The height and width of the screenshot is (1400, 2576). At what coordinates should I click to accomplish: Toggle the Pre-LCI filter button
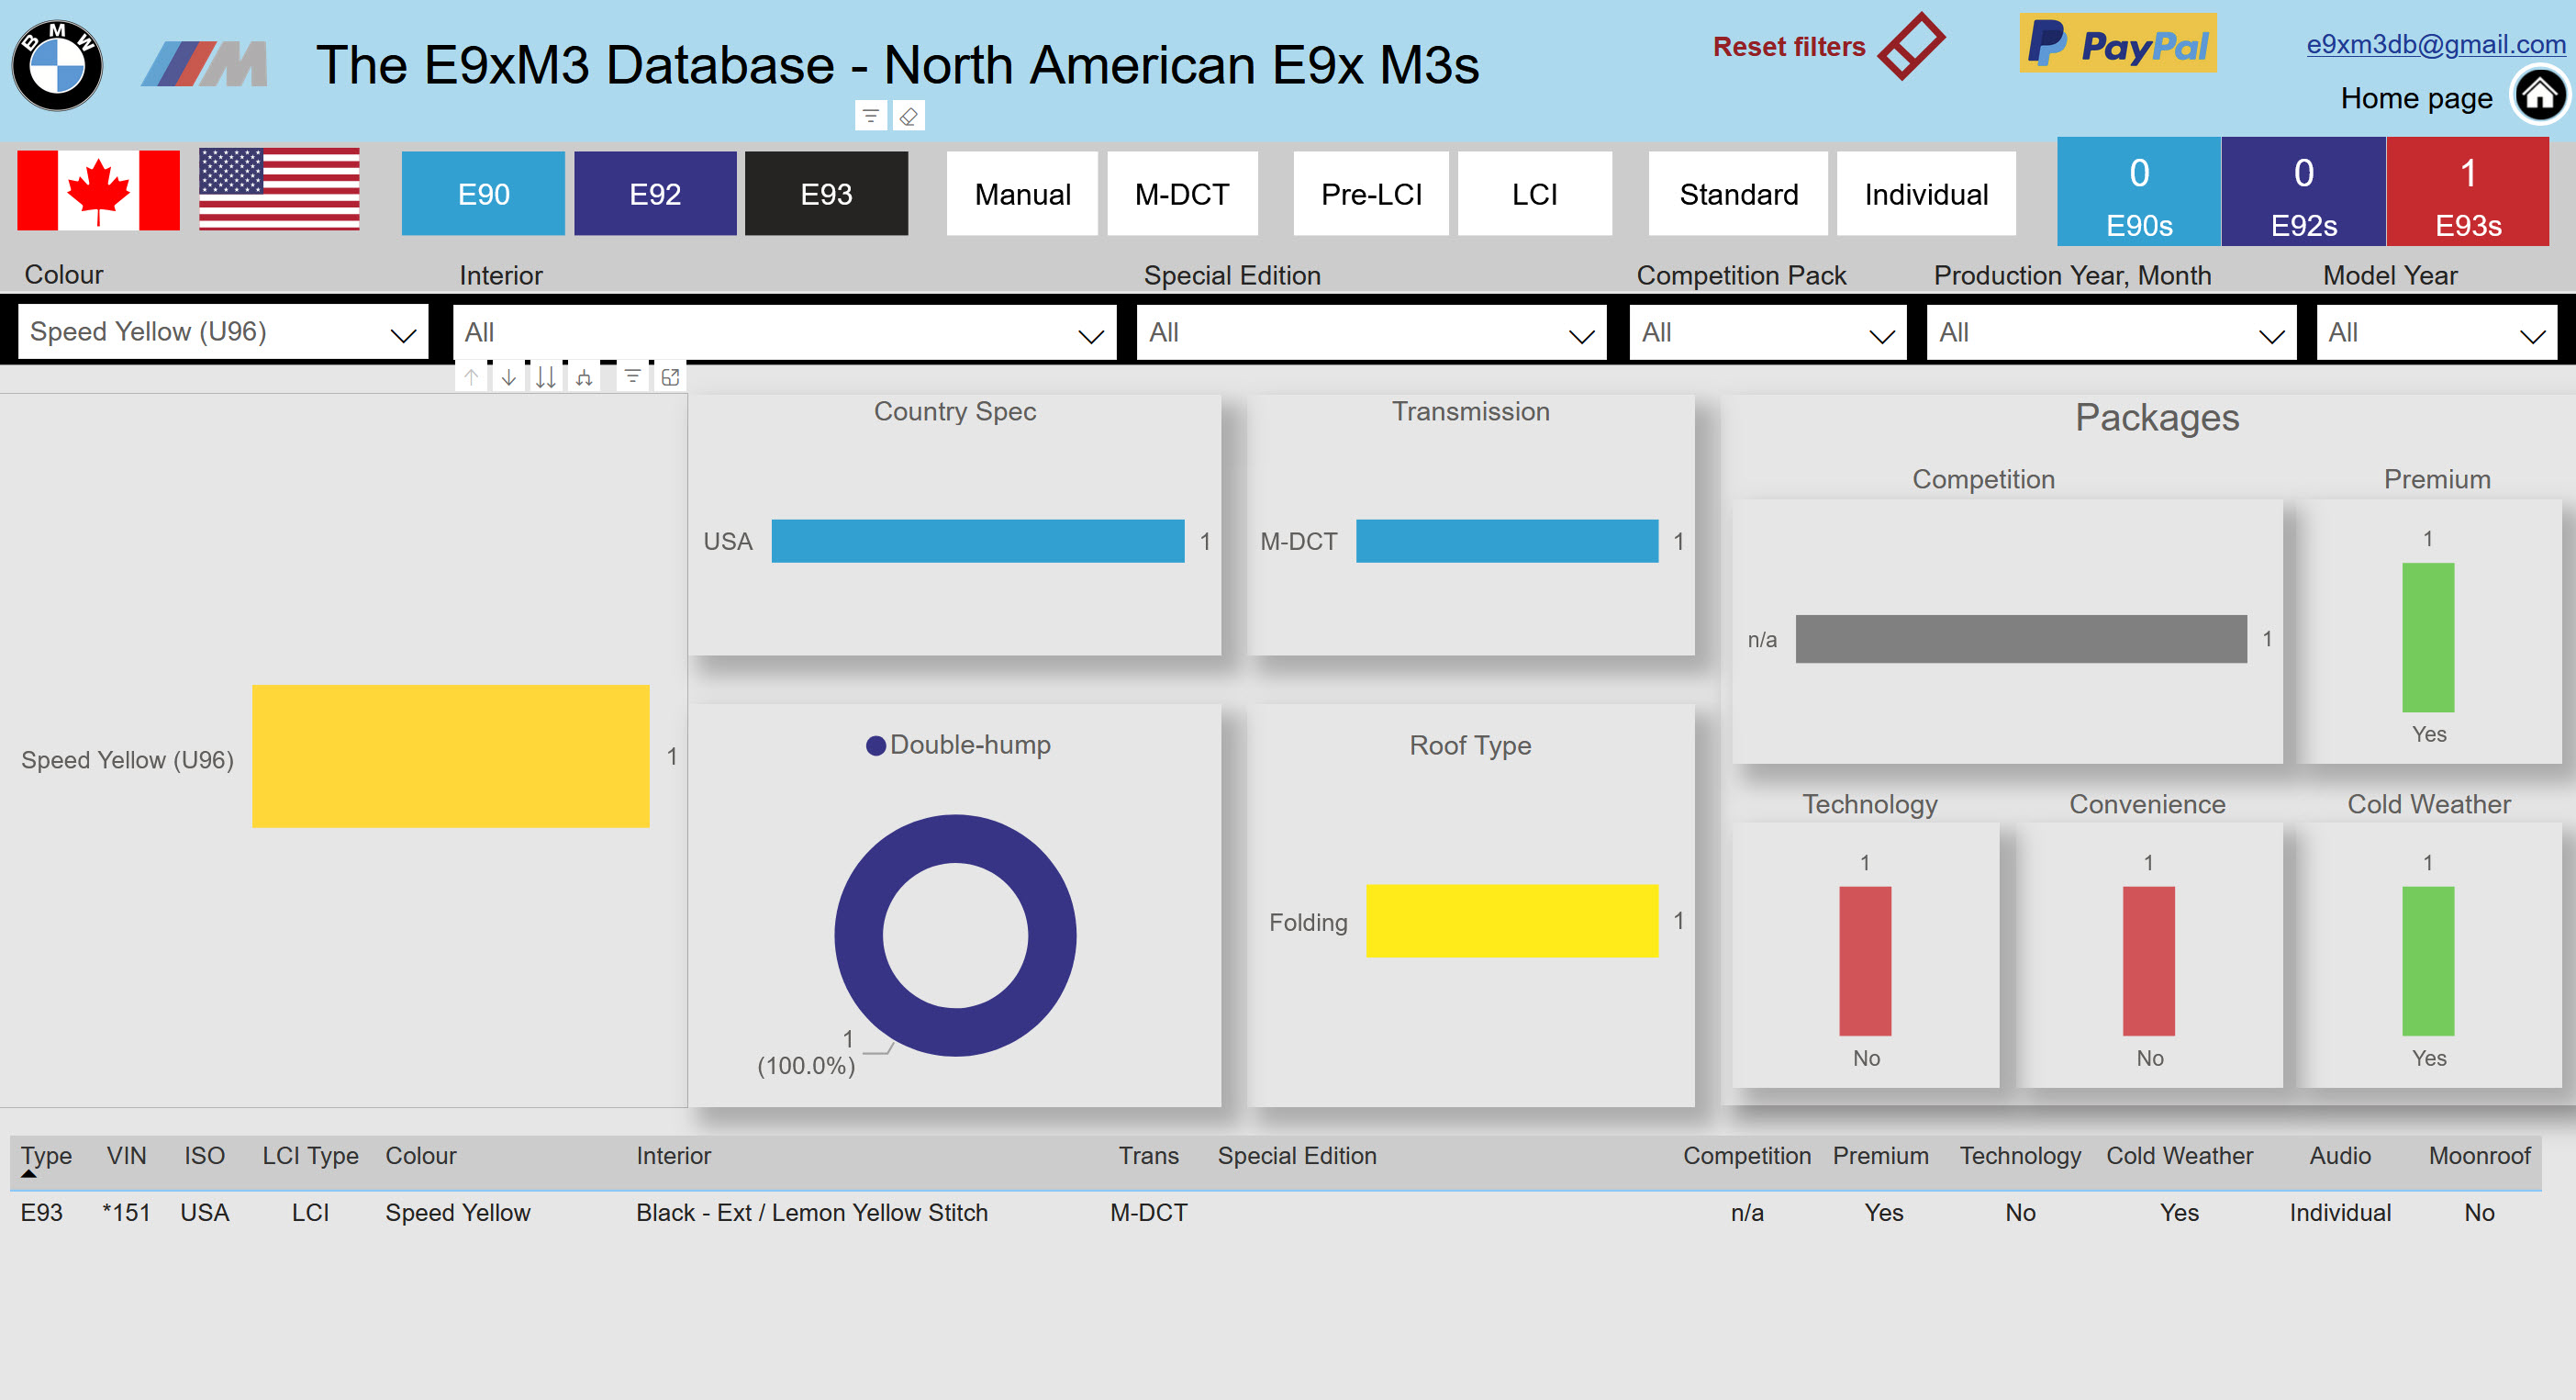[1371, 194]
